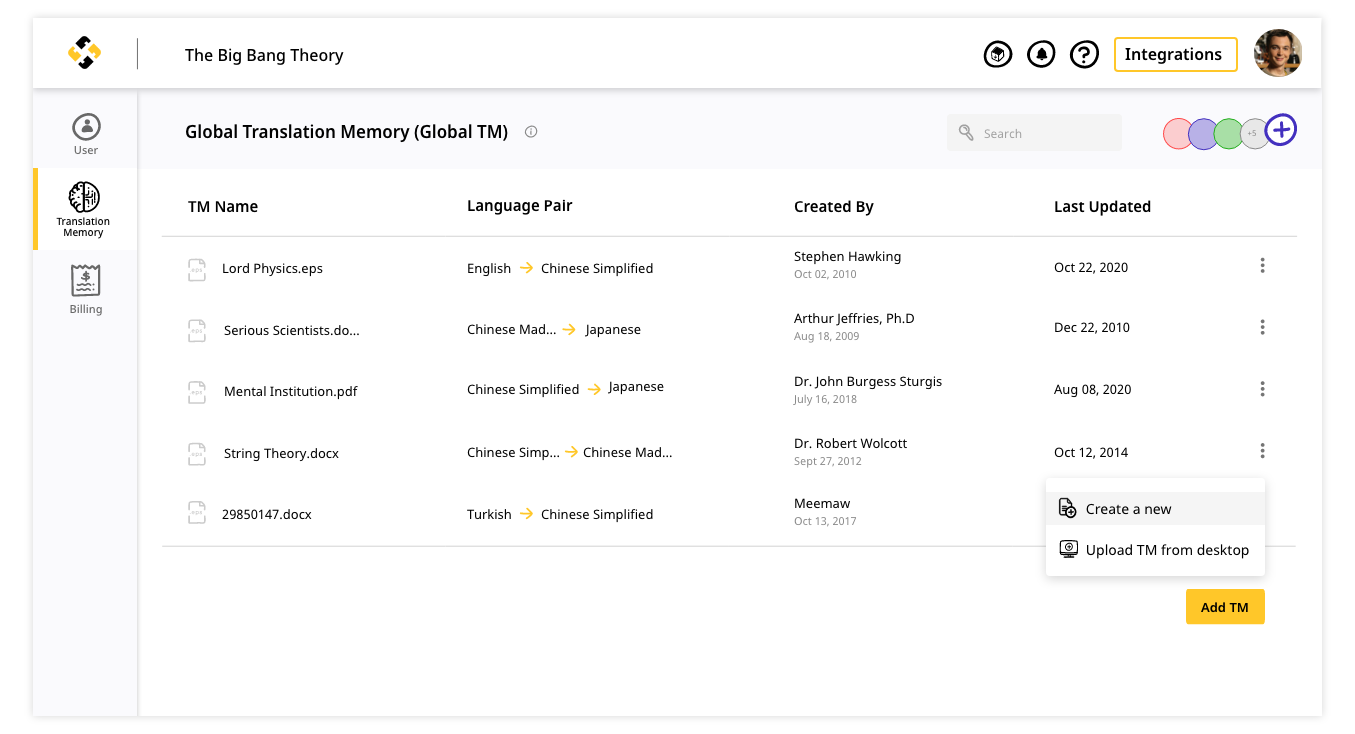Select the green member avatar circle

[1229, 134]
